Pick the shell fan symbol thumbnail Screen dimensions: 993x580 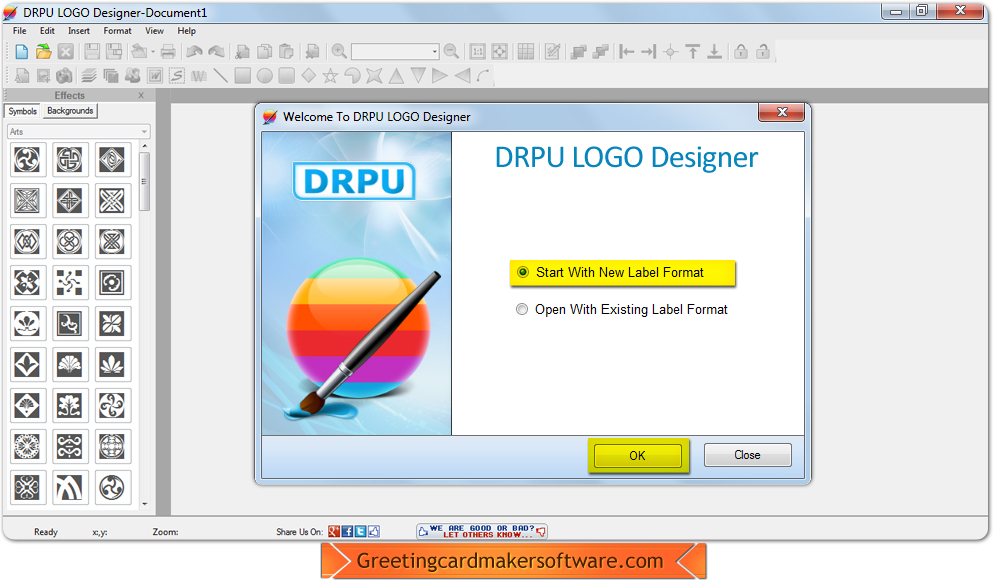point(69,365)
